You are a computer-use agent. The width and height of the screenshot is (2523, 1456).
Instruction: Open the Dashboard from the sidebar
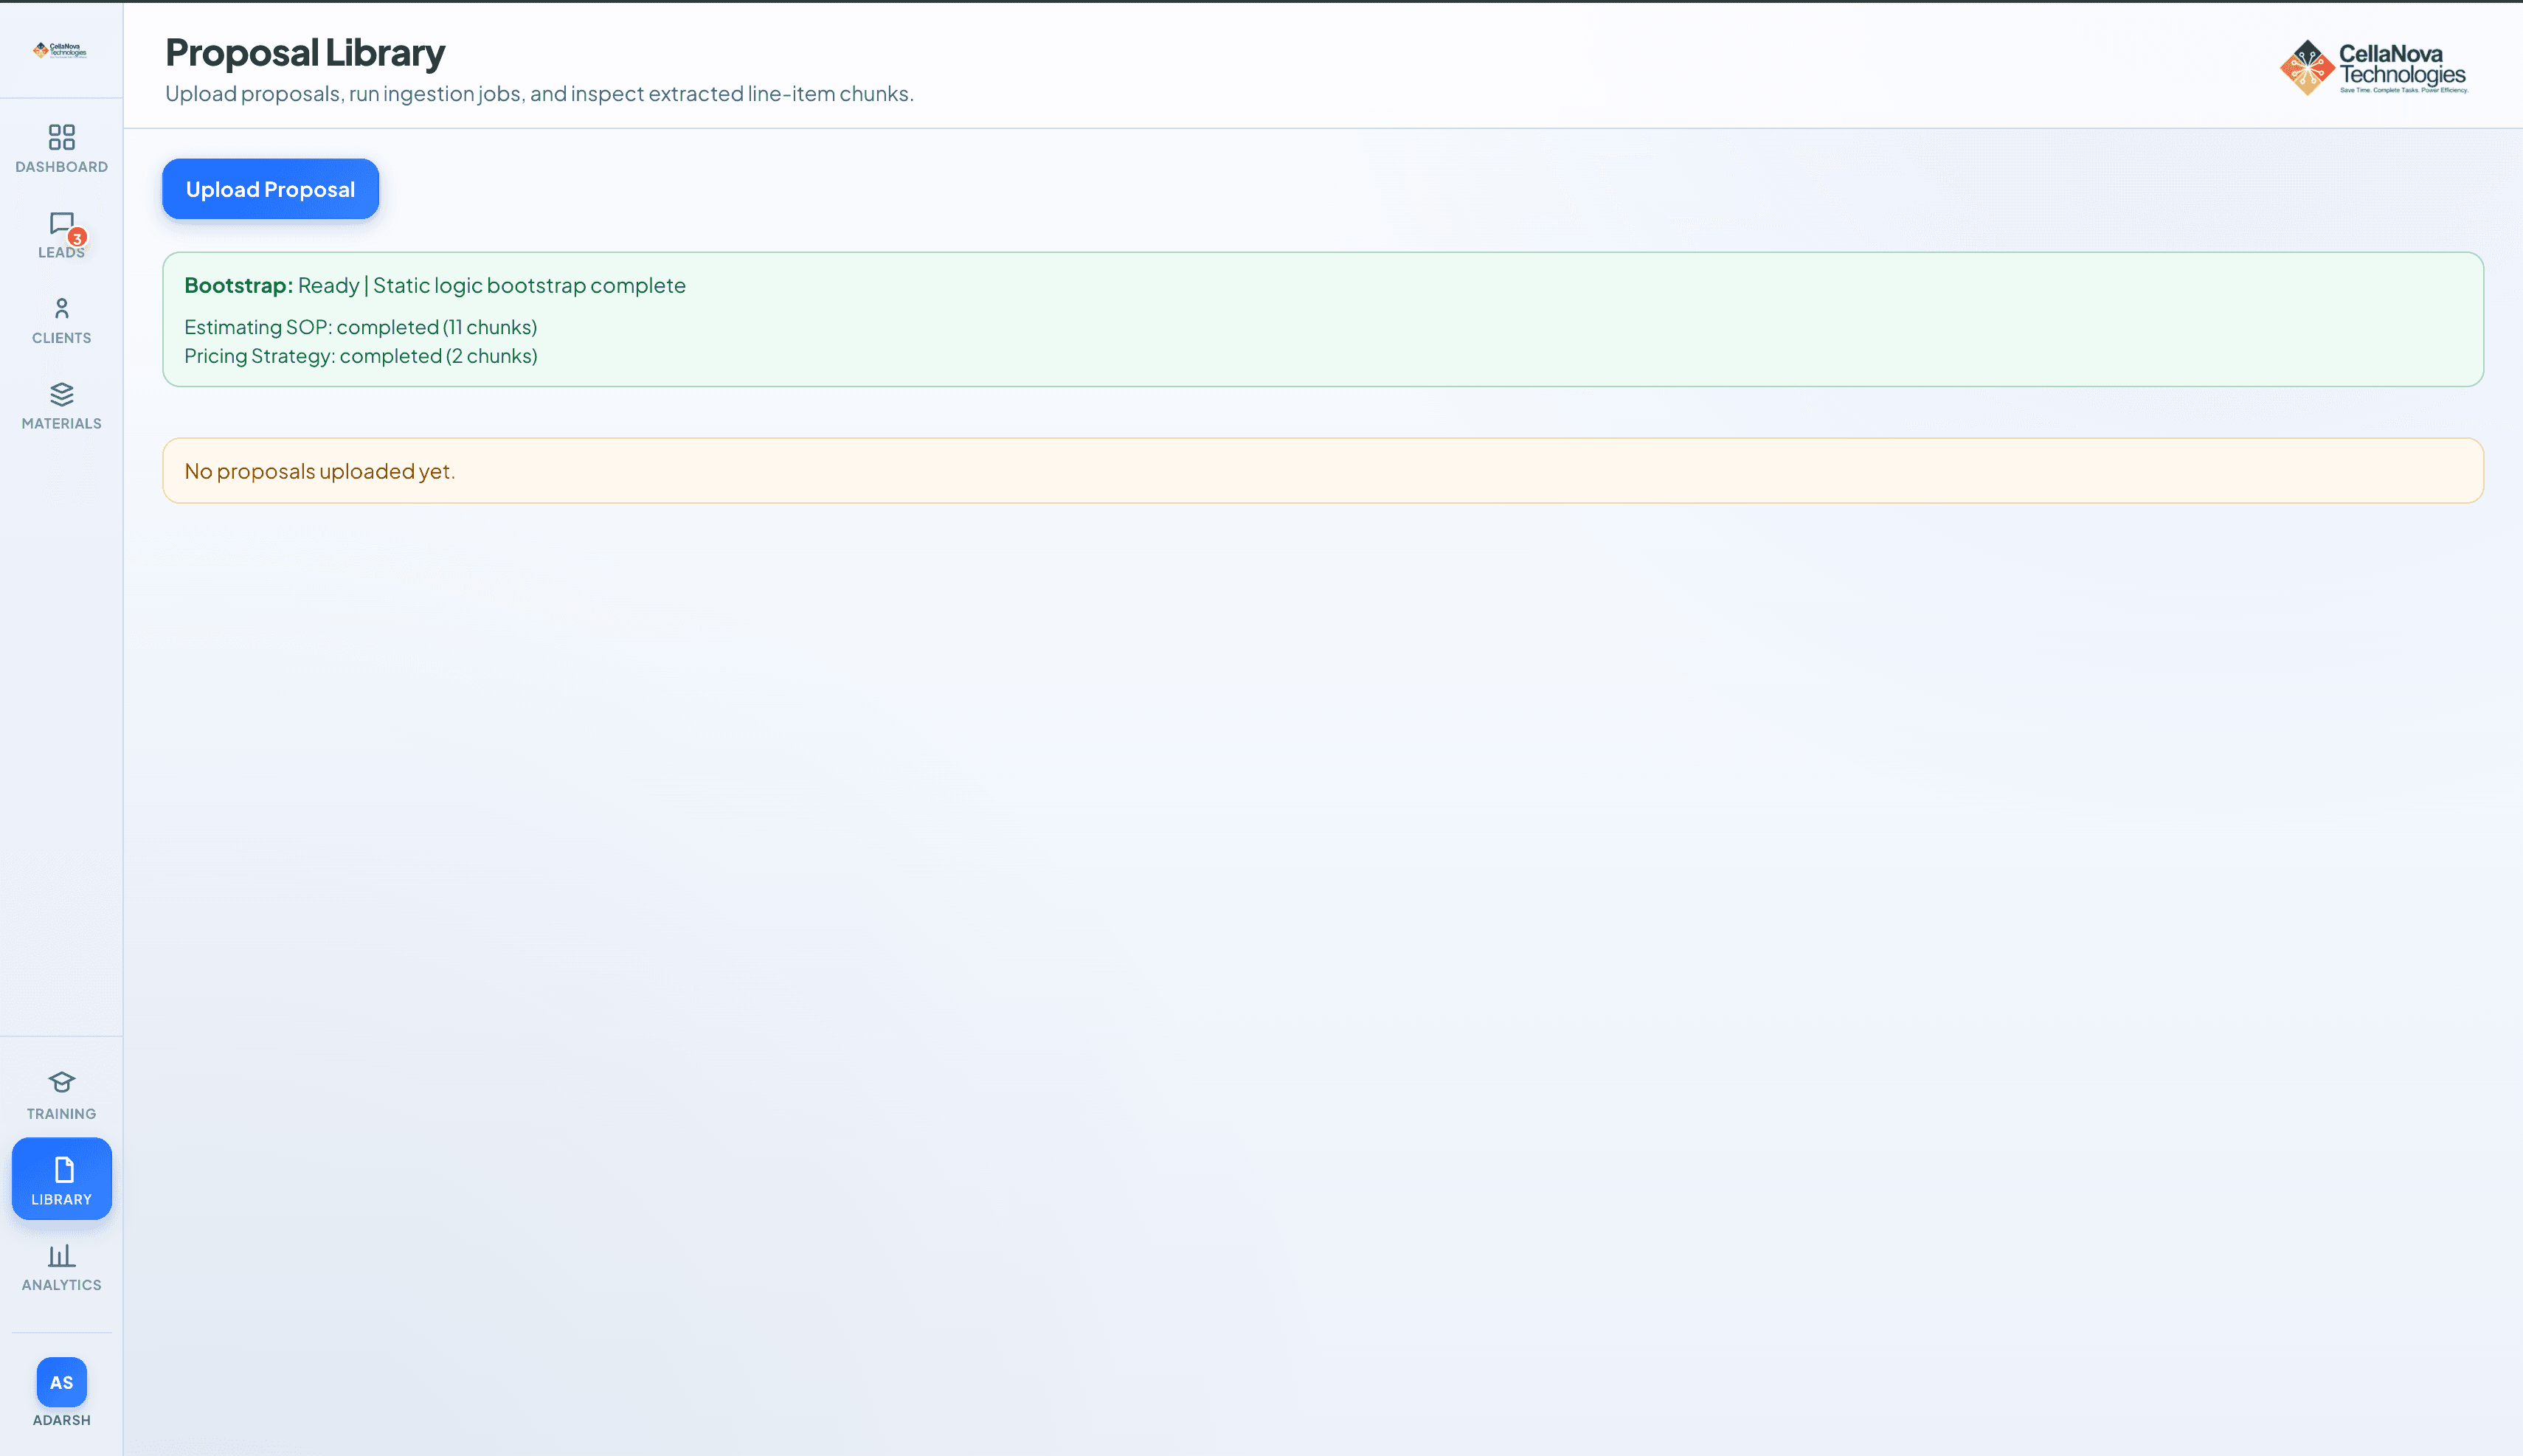61,149
